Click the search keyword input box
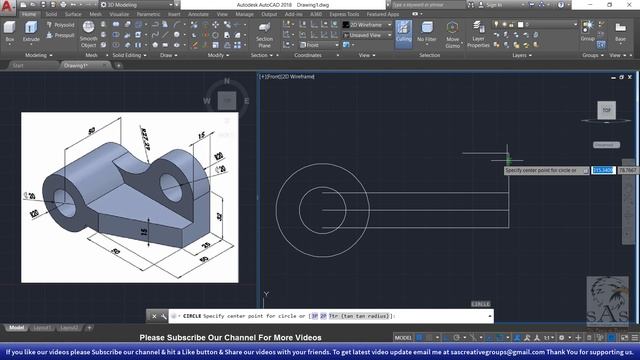Screen dimensions: 640x360 click(428, 5)
